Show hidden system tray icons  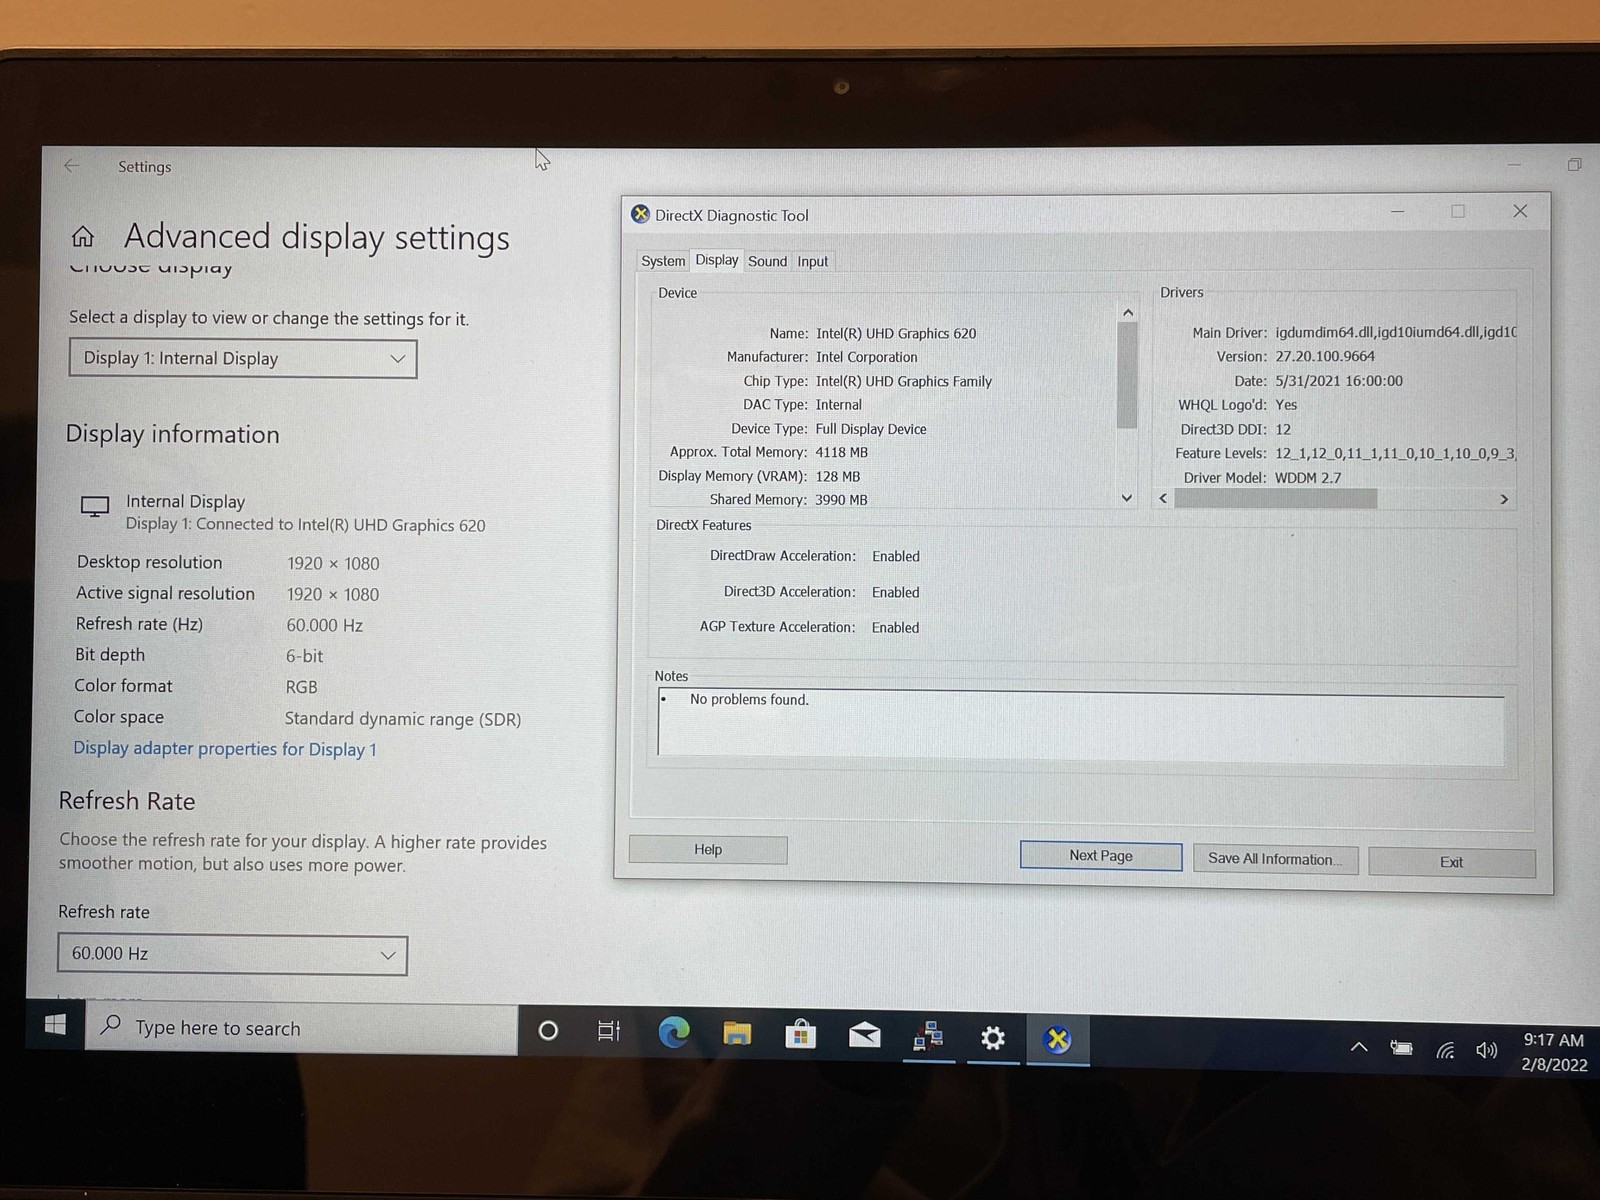click(1359, 1047)
